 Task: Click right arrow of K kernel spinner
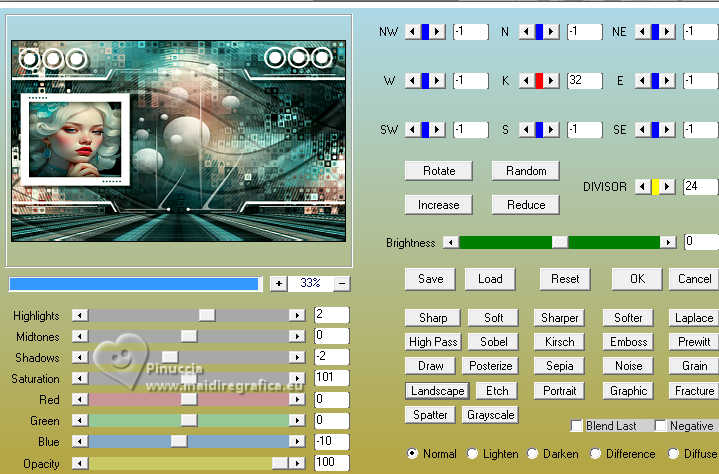click(x=551, y=81)
